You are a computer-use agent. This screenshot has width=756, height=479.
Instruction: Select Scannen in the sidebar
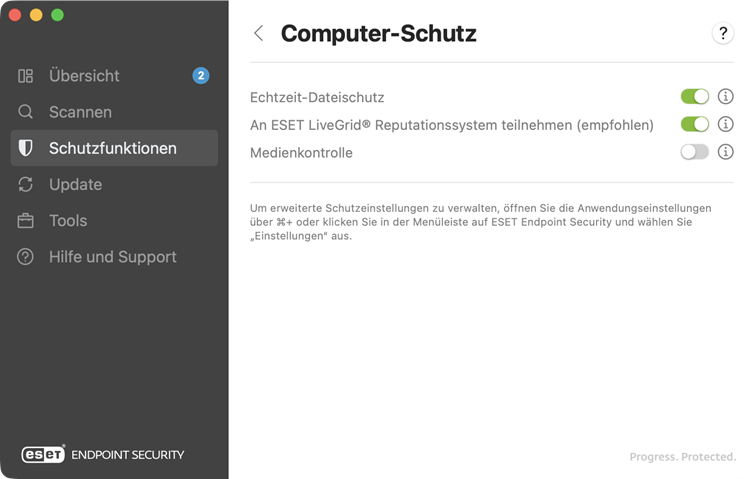pyautogui.click(x=80, y=112)
